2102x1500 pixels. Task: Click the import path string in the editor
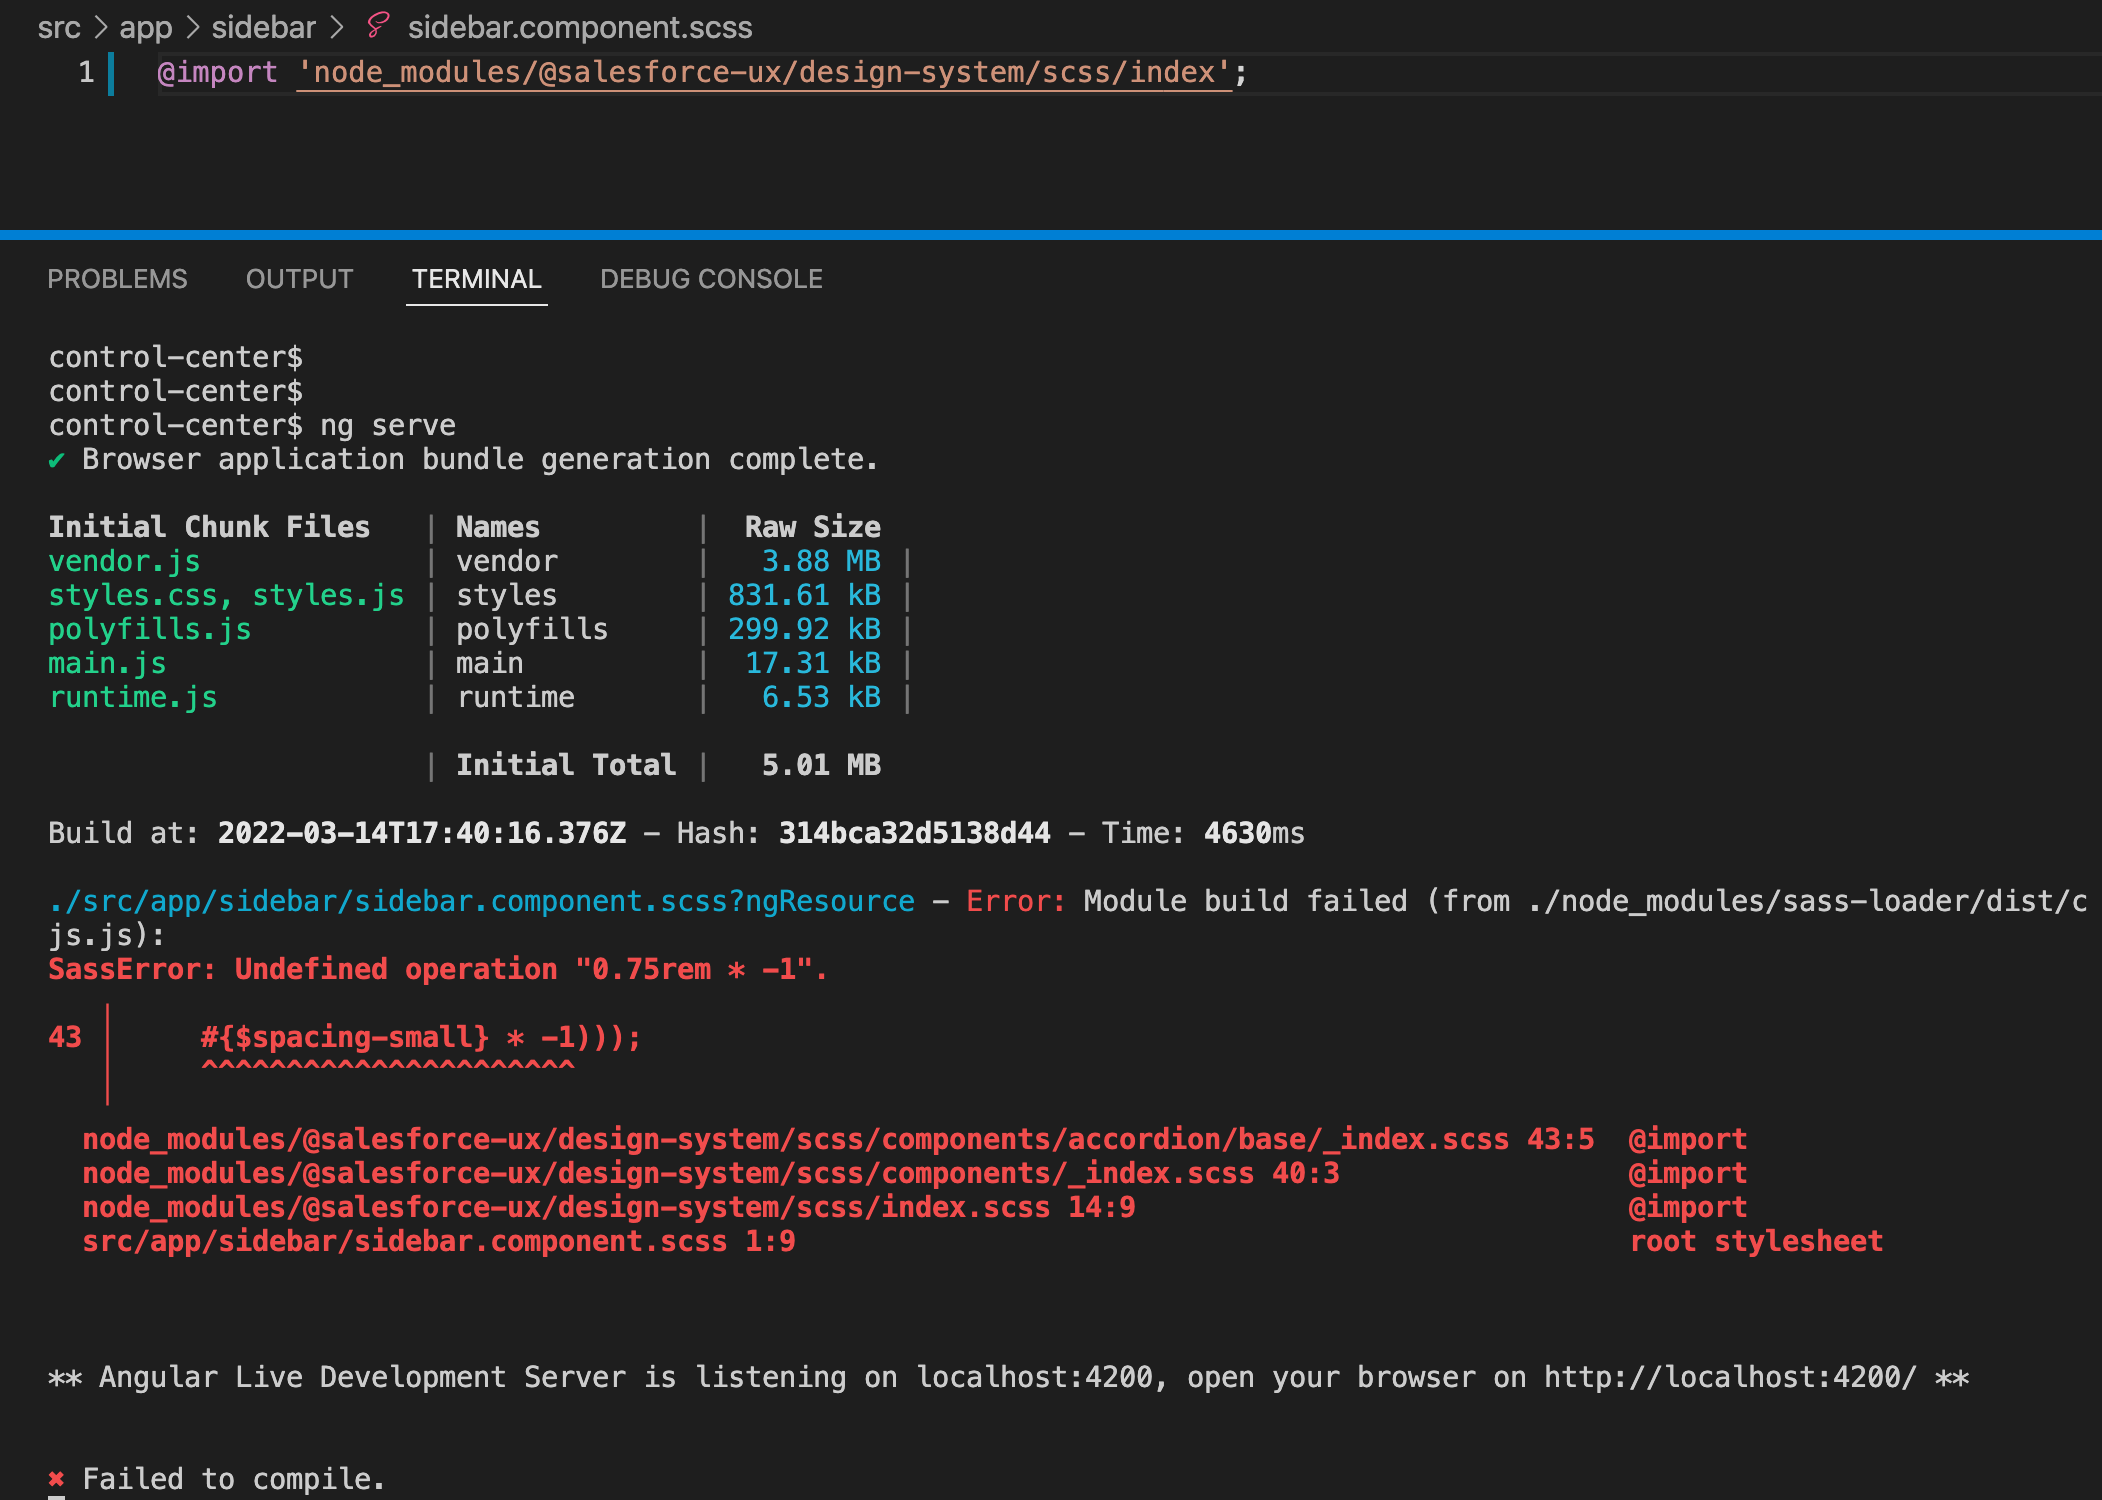click(762, 71)
